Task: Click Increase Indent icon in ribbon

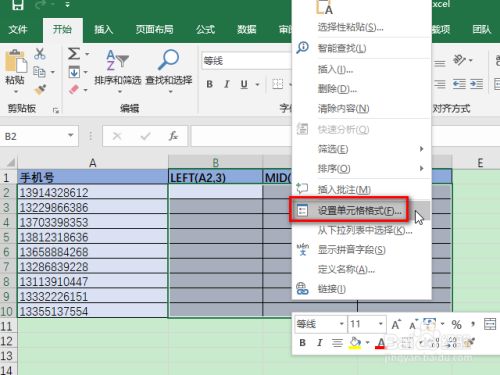Action: click(476, 84)
